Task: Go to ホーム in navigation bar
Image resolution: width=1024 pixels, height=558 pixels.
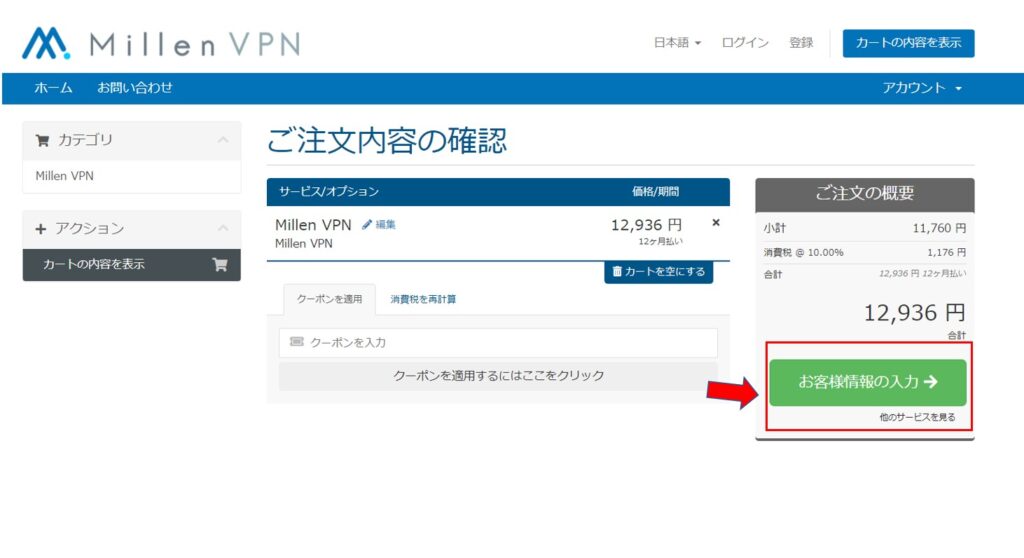Action: click(x=54, y=88)
